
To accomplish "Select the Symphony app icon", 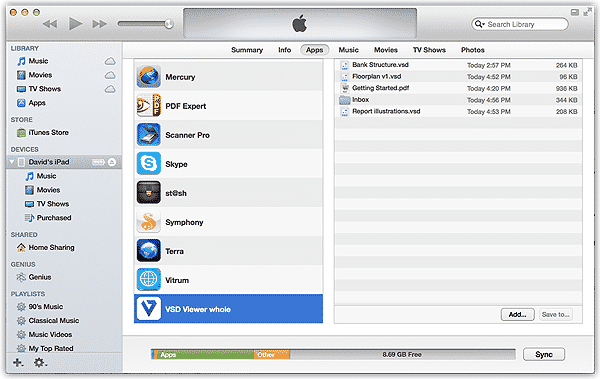I will click(148, 222).
